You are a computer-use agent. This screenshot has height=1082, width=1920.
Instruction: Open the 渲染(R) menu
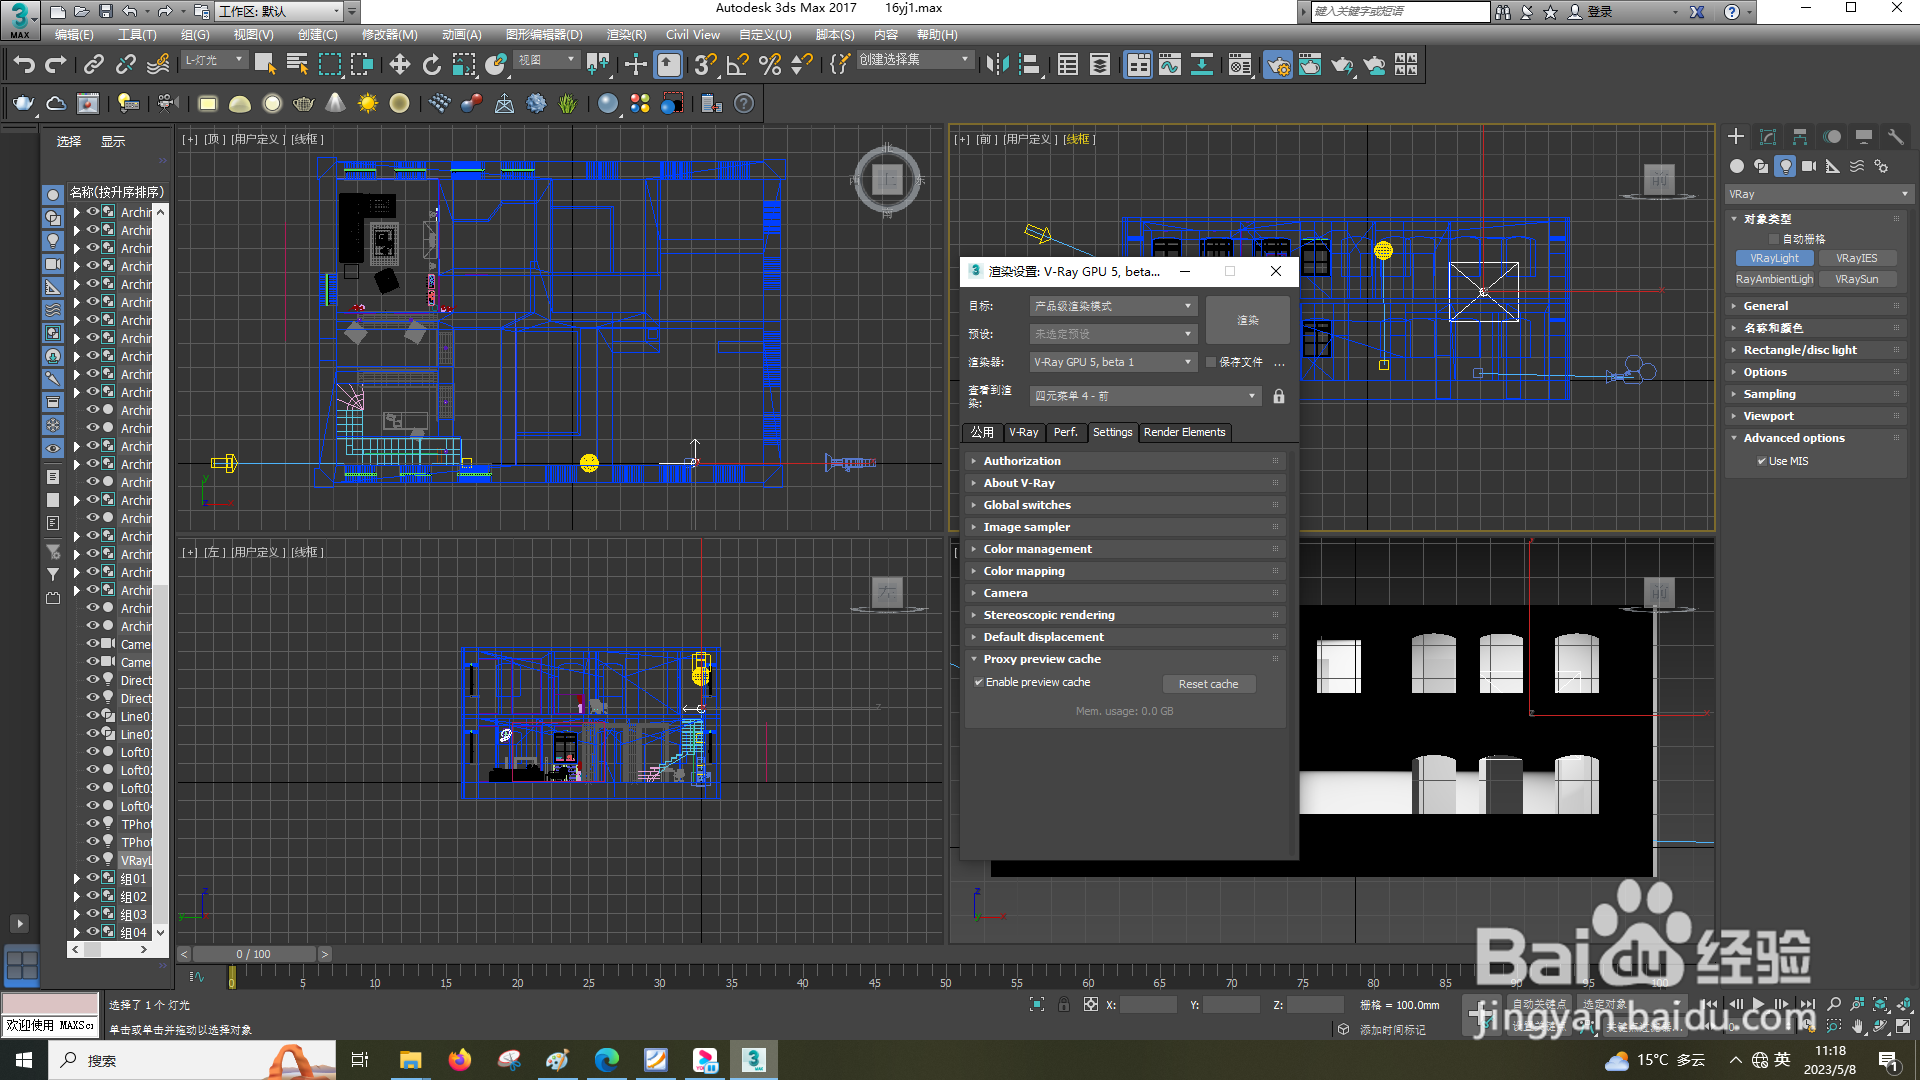click(626, 35)
